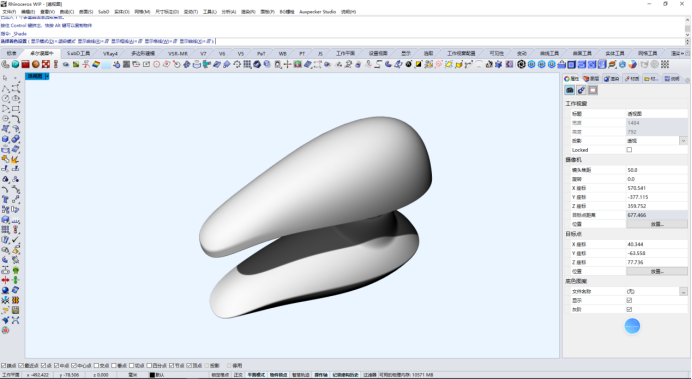Toggle the Locked checkbox
This screenshot has width=692, height=379.
(629, 150)
